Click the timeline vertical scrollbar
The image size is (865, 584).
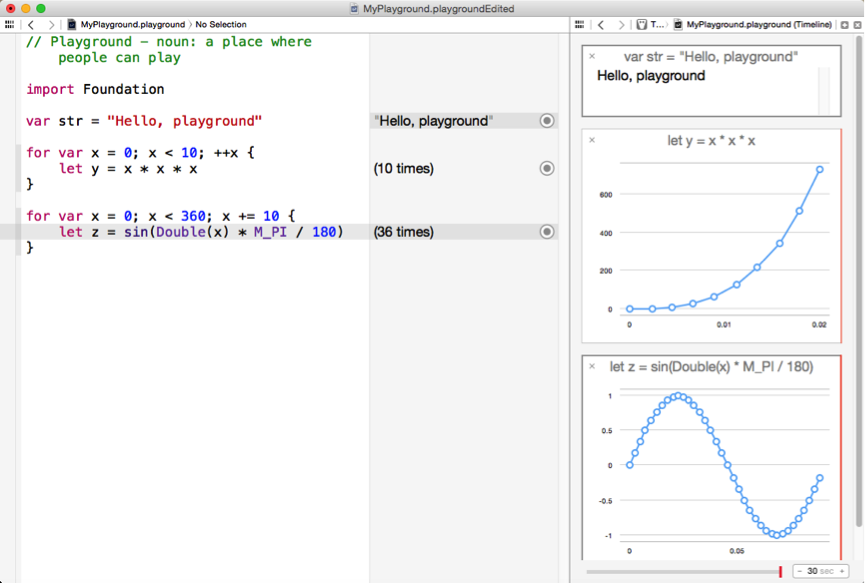coord(858,281)
